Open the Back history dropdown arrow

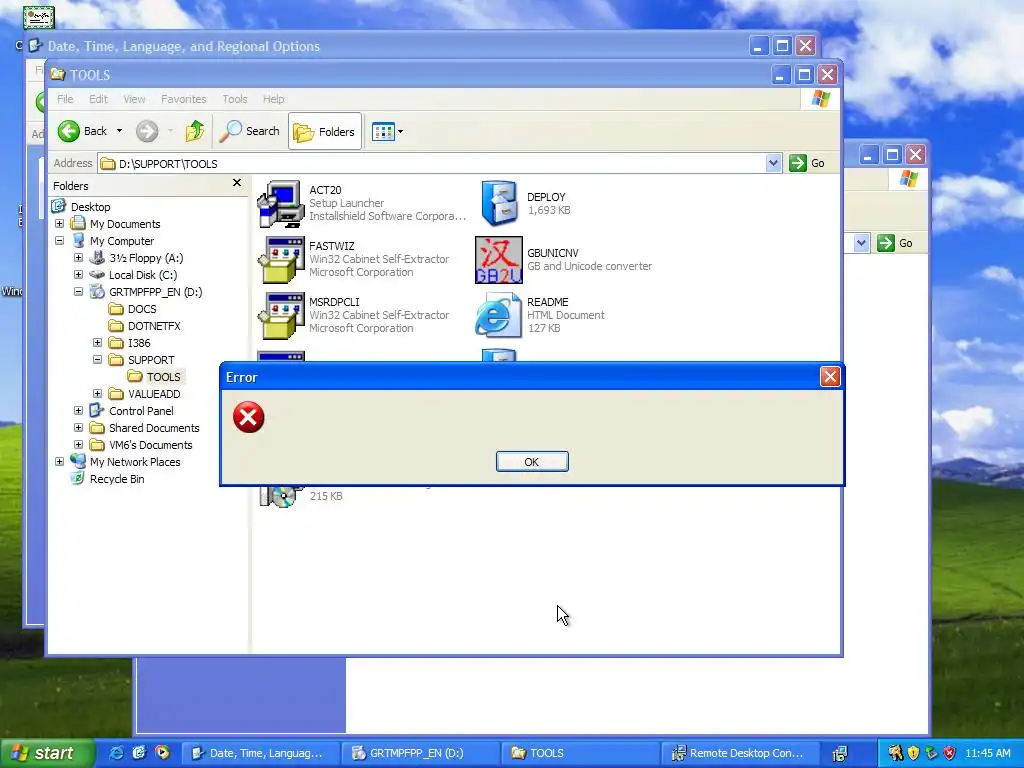[120, 131]
